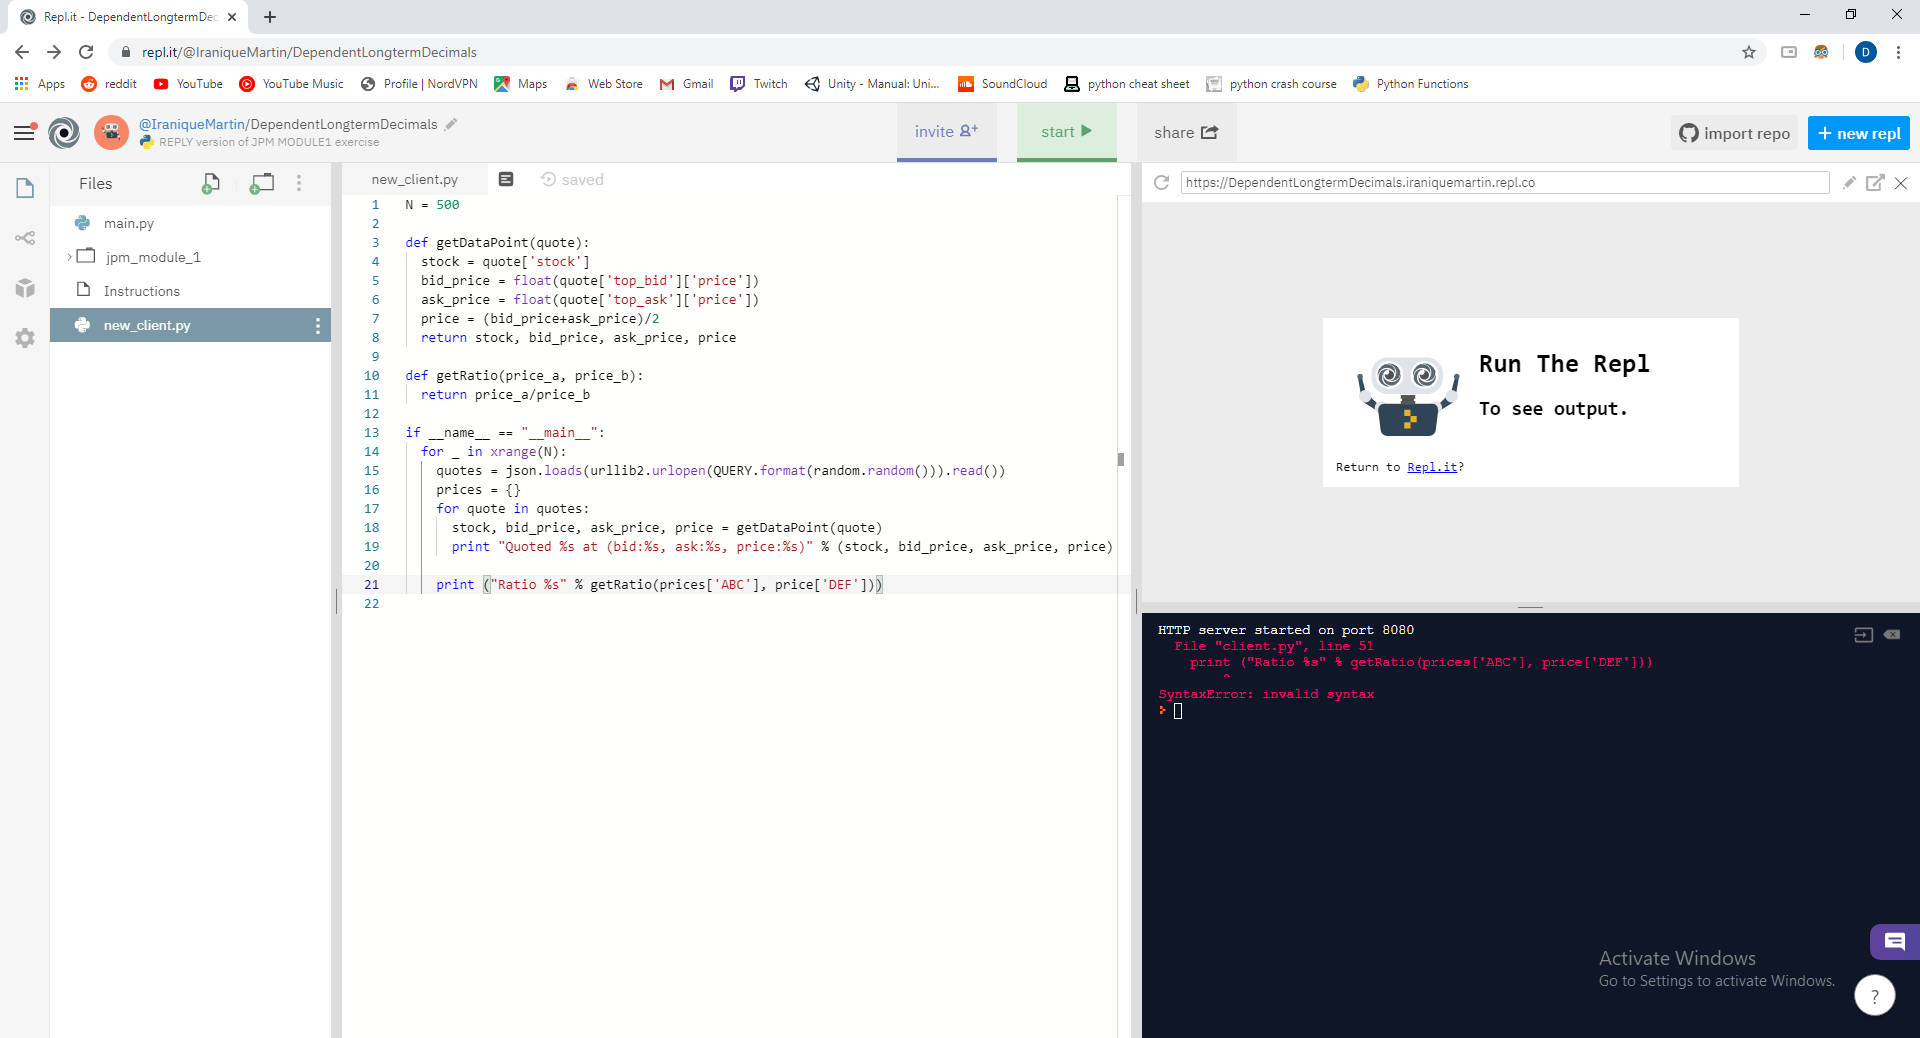The width and height of the screenshot is (1920, 1038).
Task: Switch to the new_client.py editor tab
Action: (x=415, y=179)
